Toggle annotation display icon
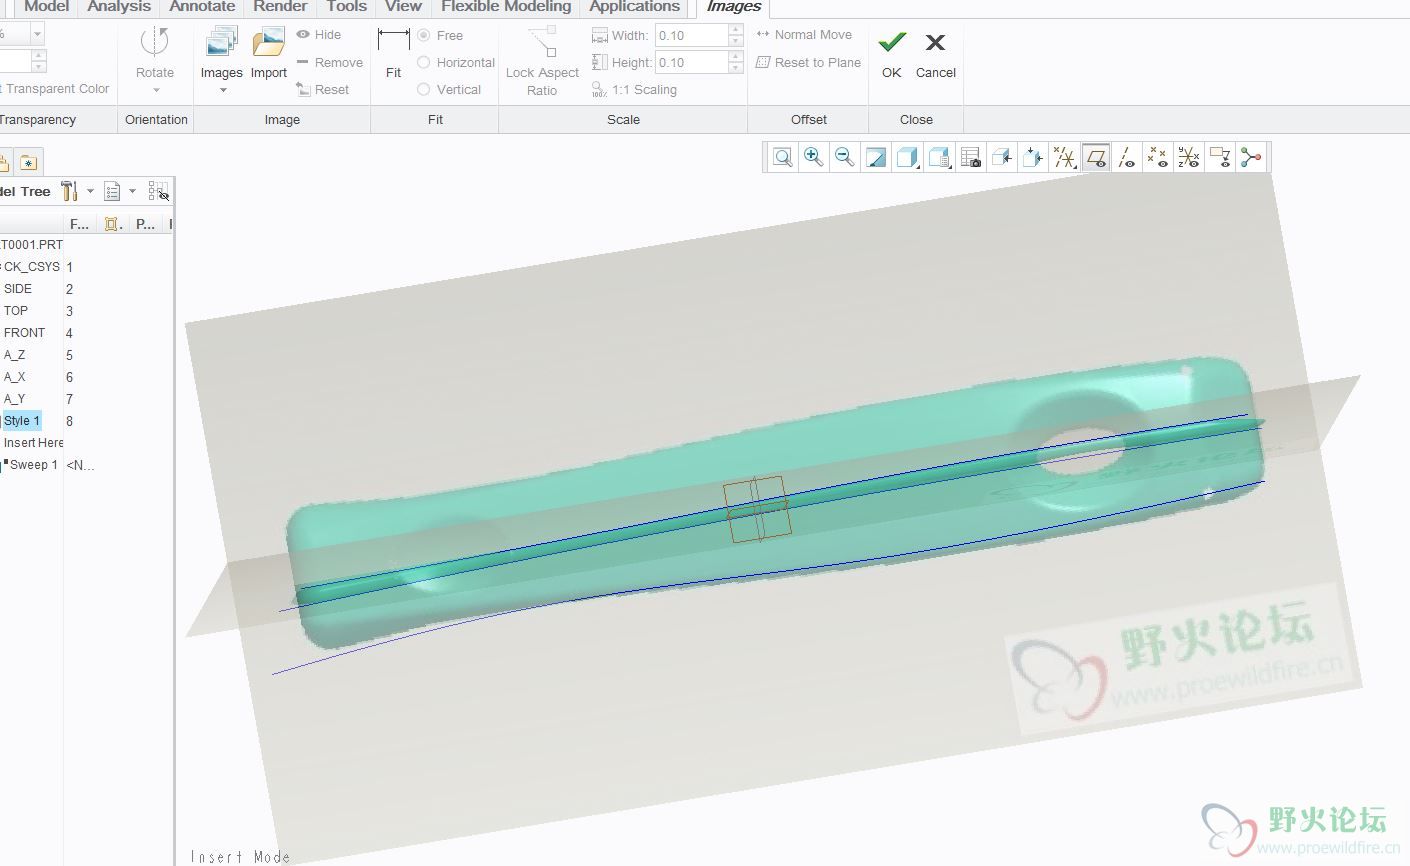The width and height of the screenshot is (1410, 866). 1220,157
